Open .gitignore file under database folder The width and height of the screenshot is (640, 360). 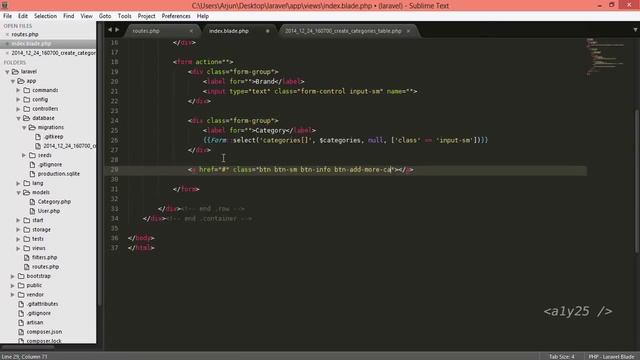click(x=50, y=164)
